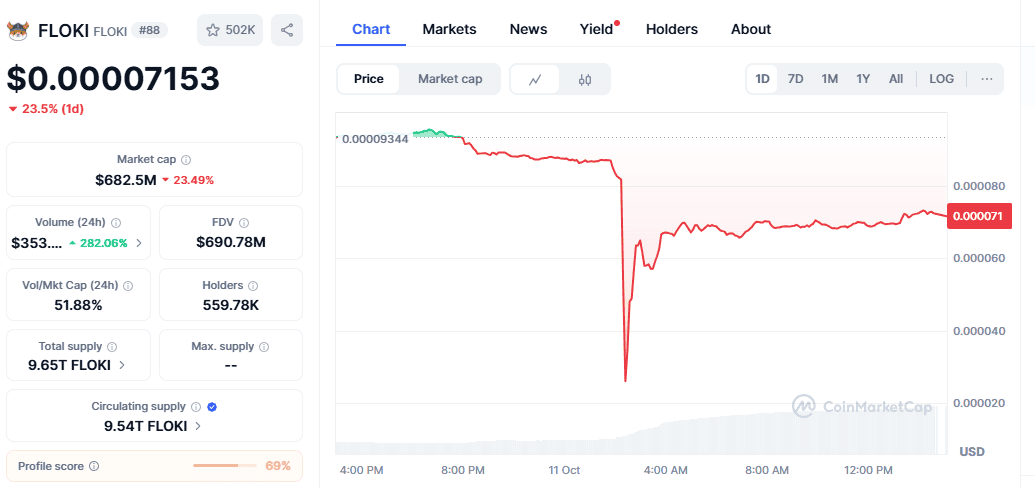Image resolution: width=1035 pixels, height=488 pixels.
Task: Click the Holders info icon
Action: coord(251,286)
